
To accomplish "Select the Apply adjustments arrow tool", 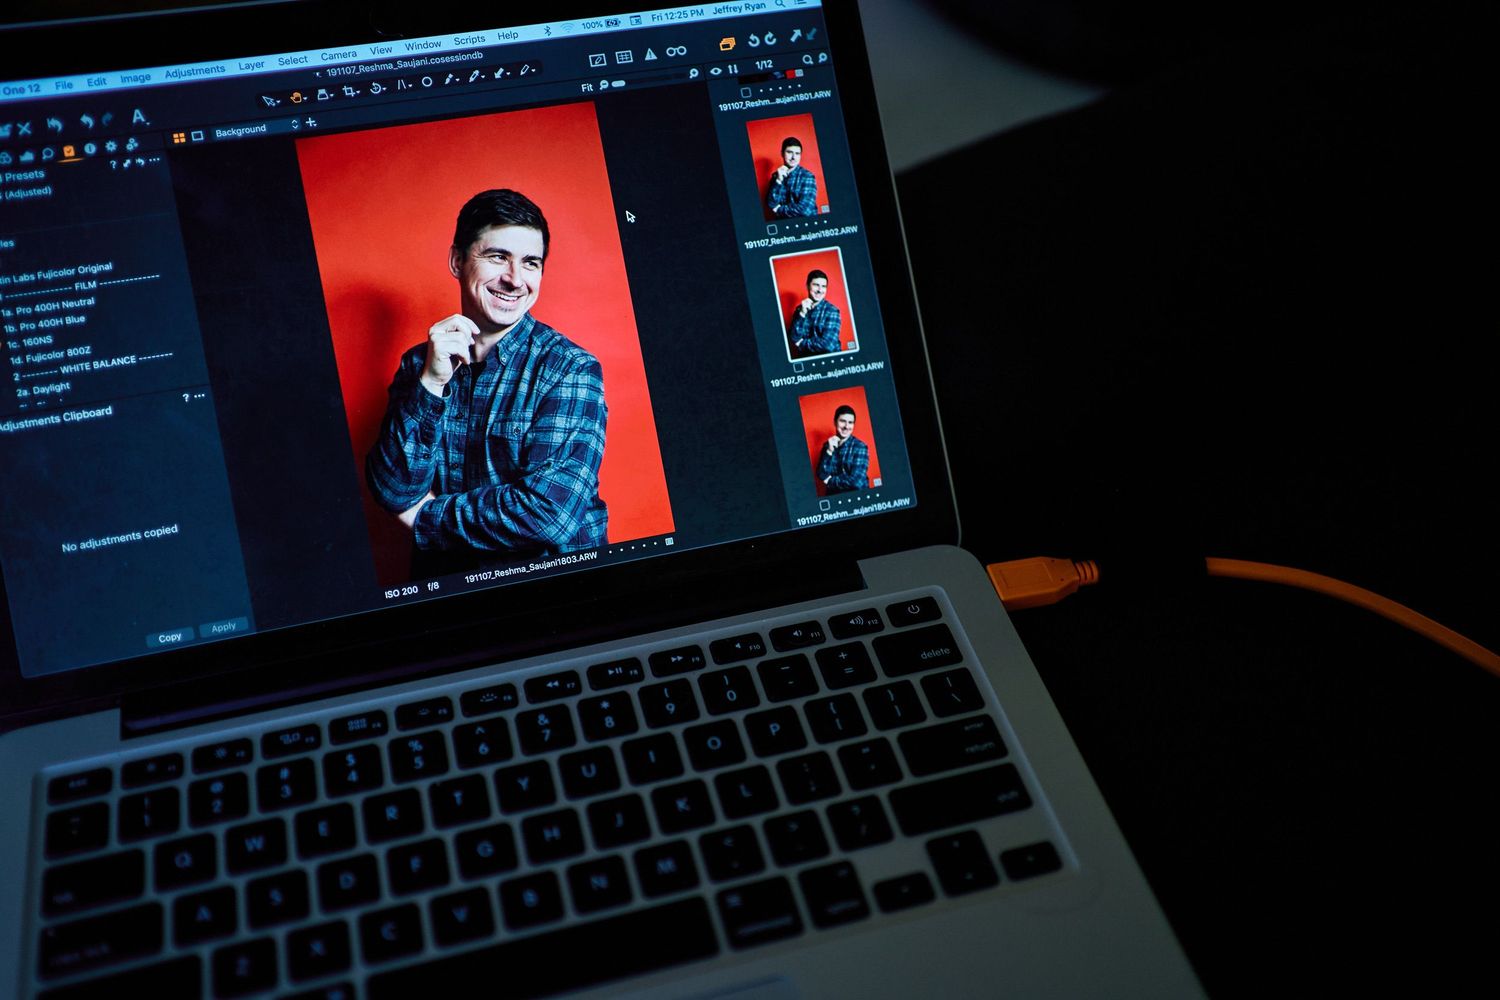I will point(499,73).
